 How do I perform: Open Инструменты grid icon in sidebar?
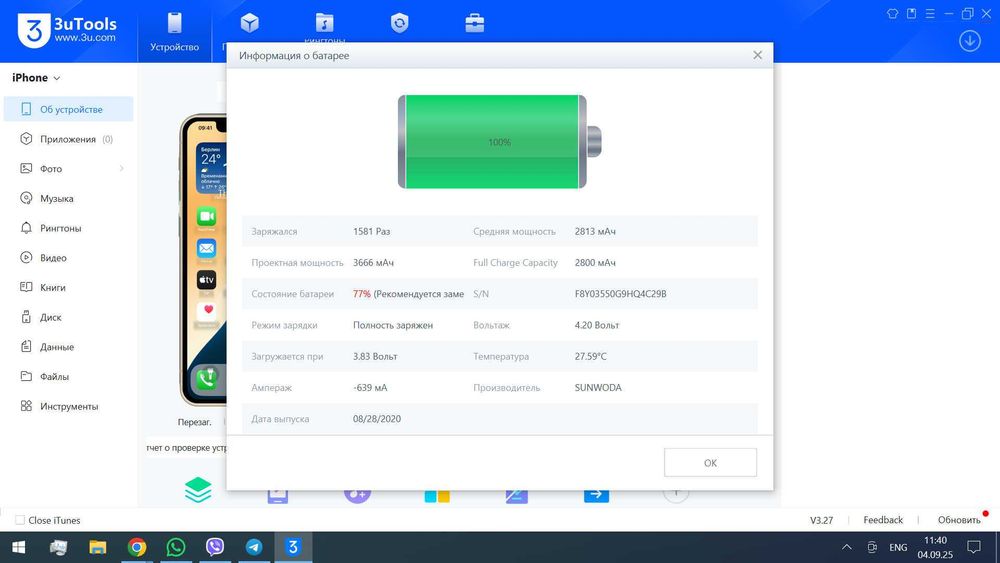pyautogui.click(x=27, y=407)
